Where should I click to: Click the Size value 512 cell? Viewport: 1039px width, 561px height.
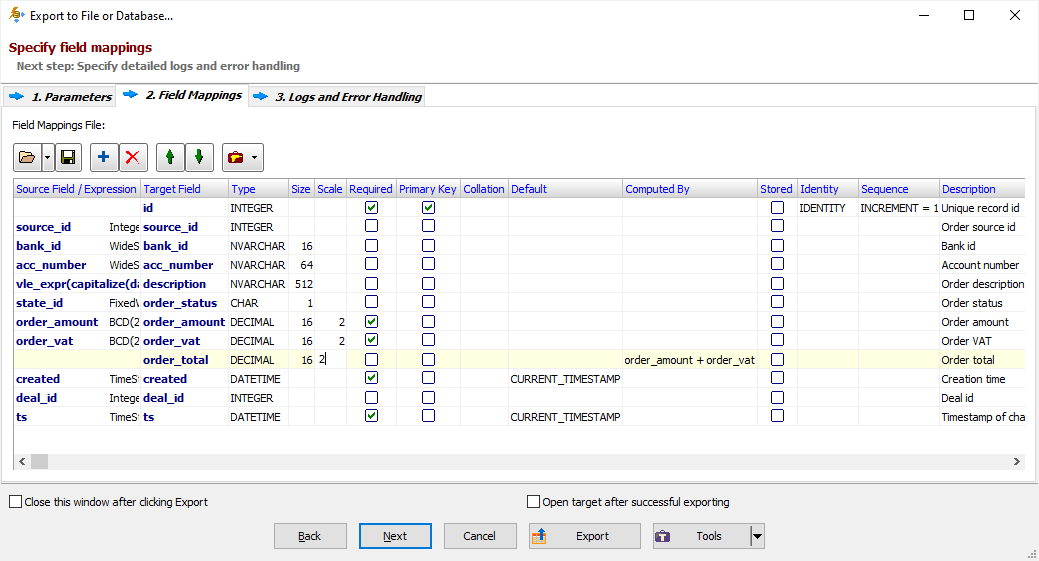point(301,283)
